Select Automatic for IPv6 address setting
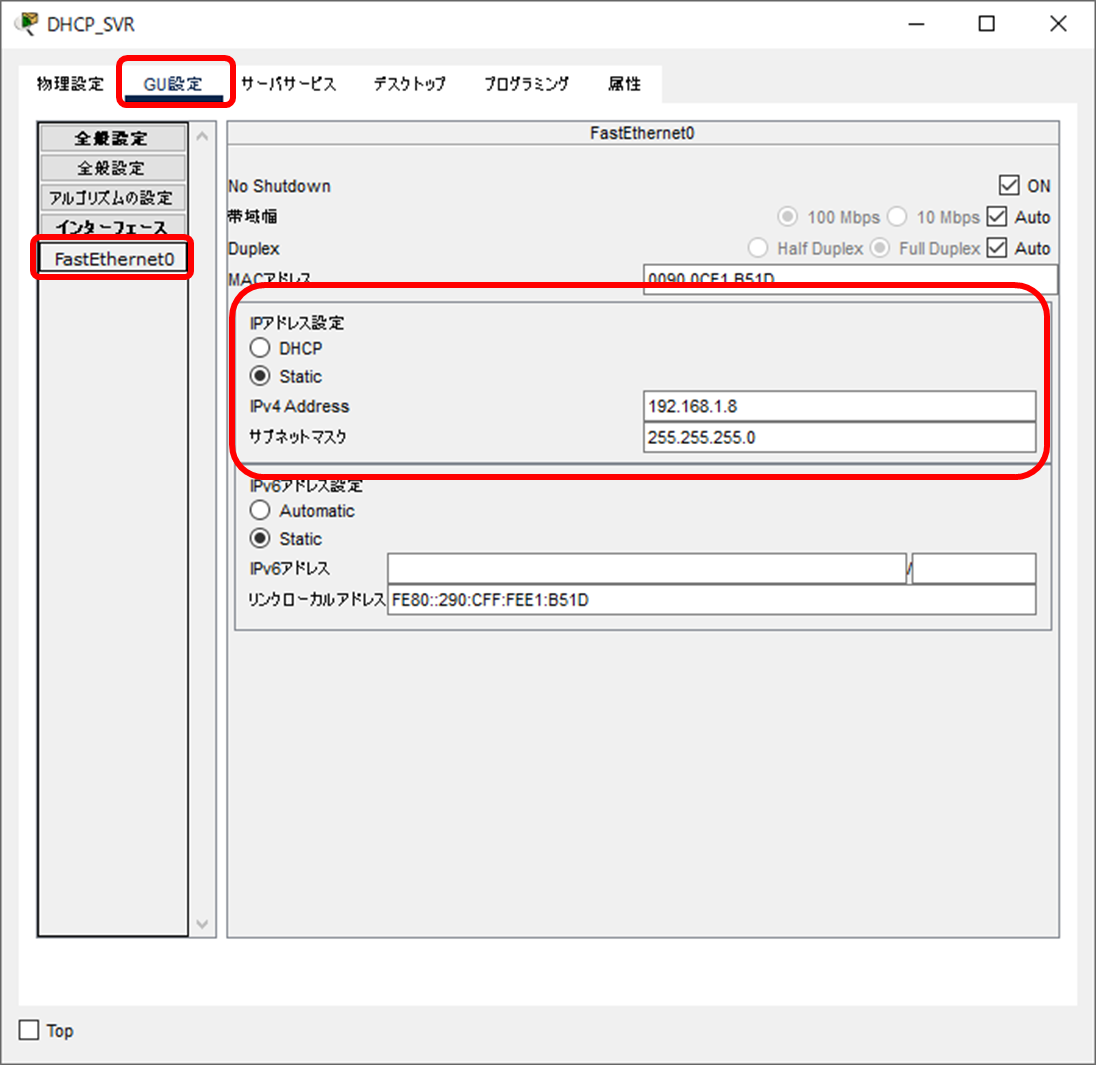Viewport: 1096px width, 1065px height. pos(260,510)
